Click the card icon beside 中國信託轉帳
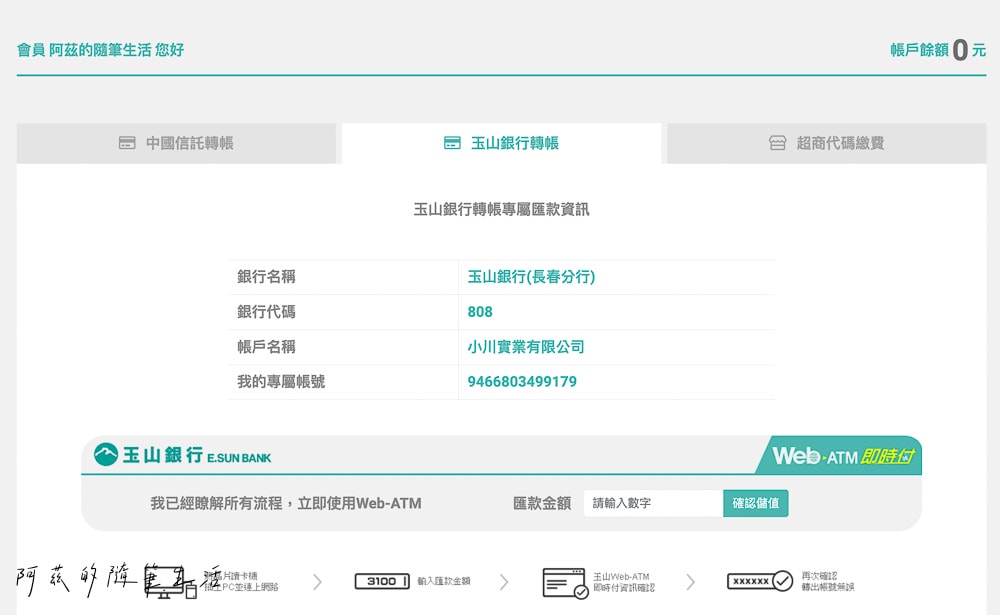Image resolution: width=1000 pixels, height=615 pixels. point(127,143)
